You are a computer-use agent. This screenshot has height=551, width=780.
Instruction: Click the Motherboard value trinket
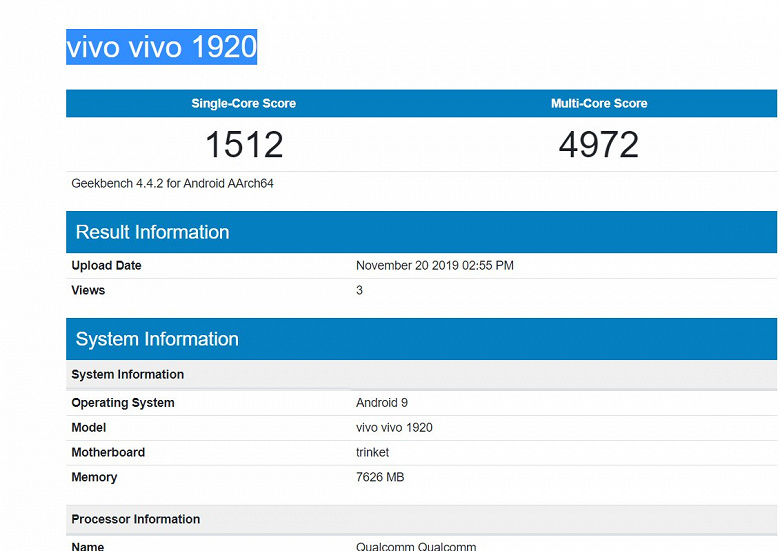372,453
